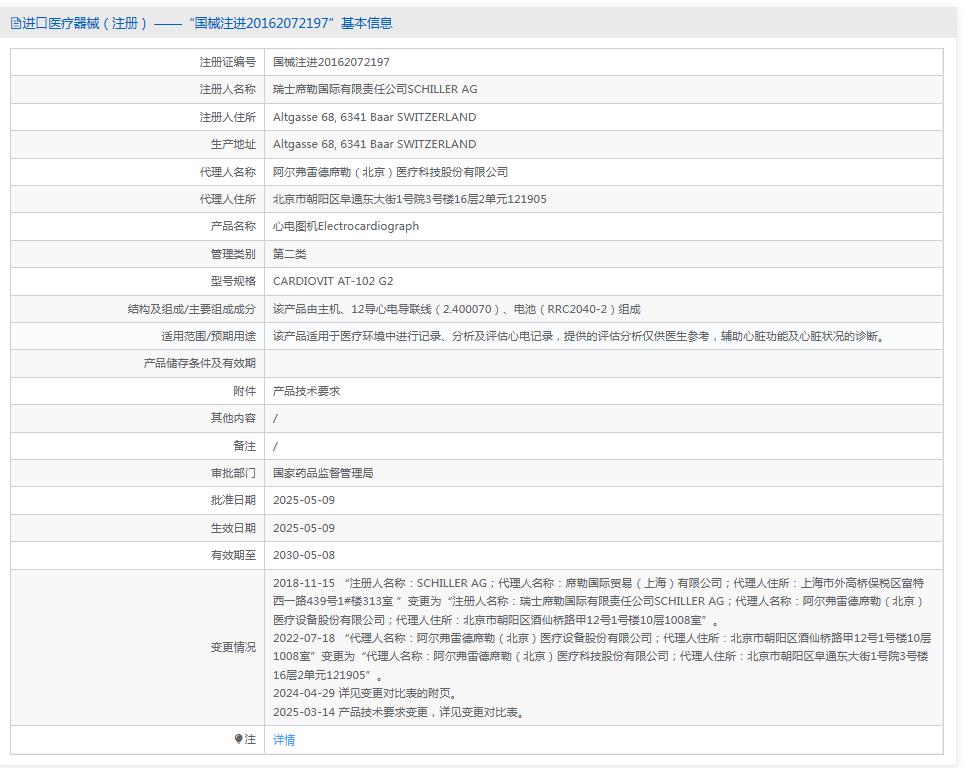This screenshot has width=969, height=768.
Task: Click the lightbulb icon beside 注
Action: click(238, 739)
